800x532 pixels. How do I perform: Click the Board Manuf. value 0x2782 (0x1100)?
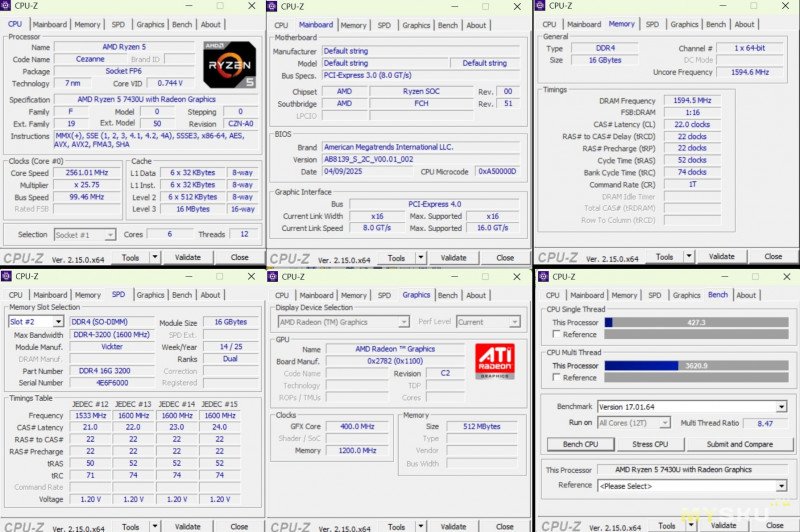click(395, 361)
